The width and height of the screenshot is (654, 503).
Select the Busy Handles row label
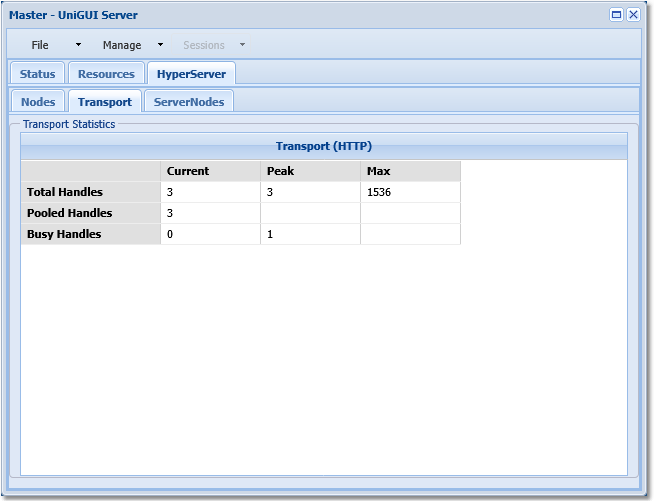(91, 234)
